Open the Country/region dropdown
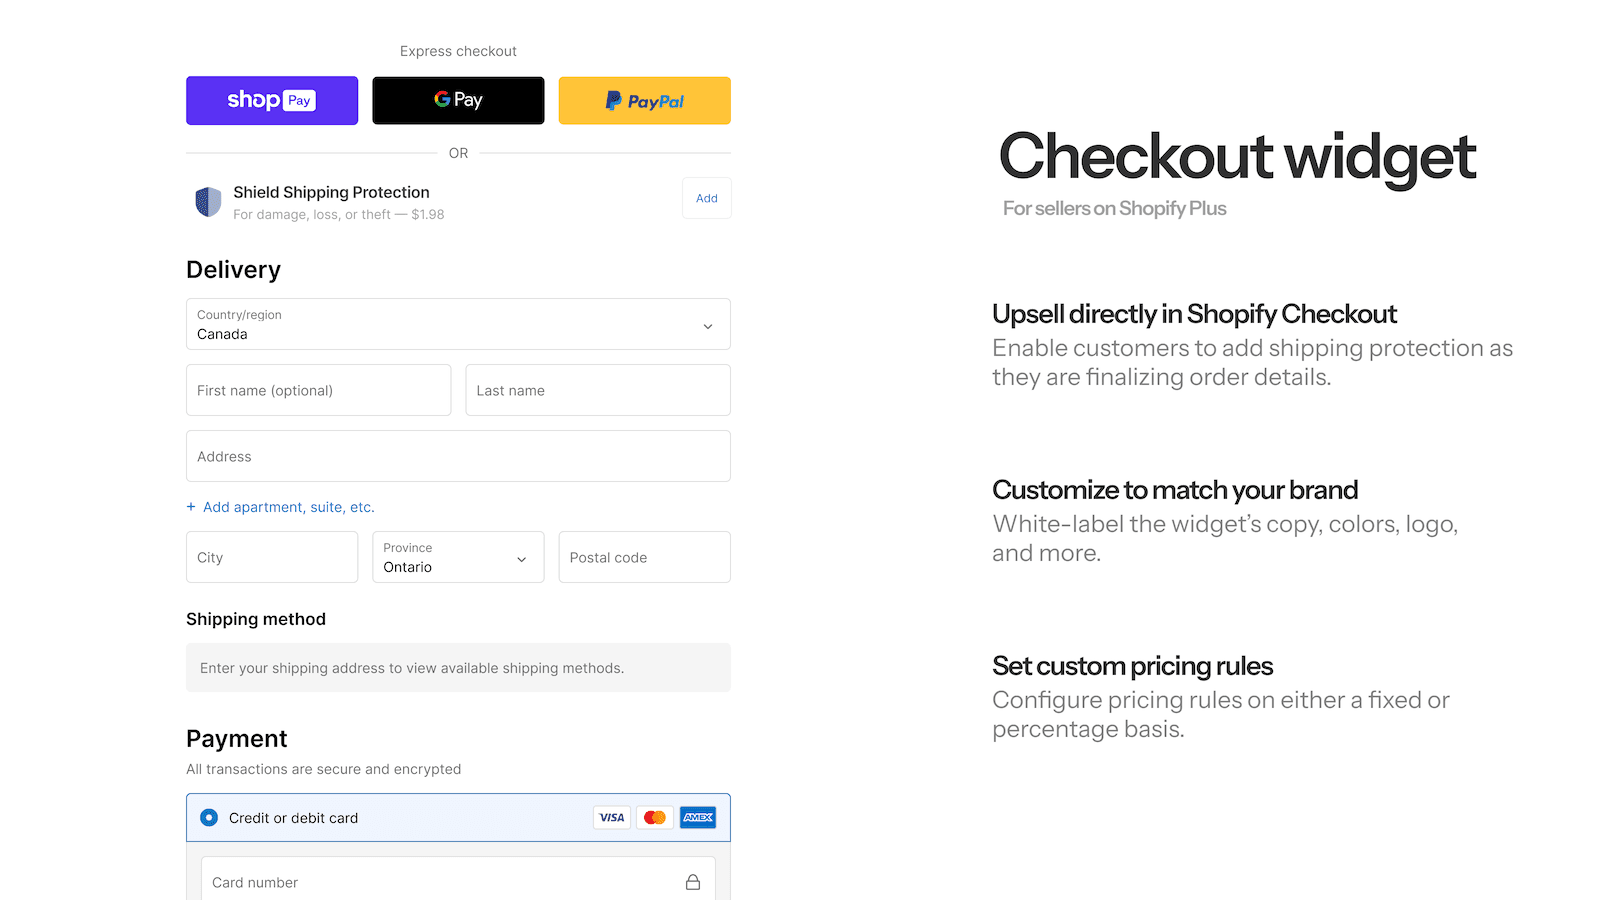This screenshot has width=1600, height=900. pyautogui.click(x=458, y=324)
